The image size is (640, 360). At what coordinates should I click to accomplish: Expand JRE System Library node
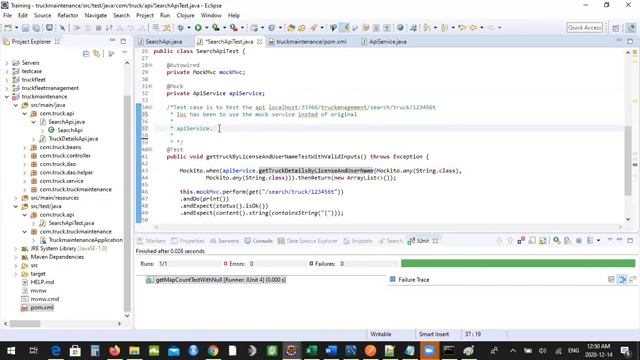[x=16, y=249]
